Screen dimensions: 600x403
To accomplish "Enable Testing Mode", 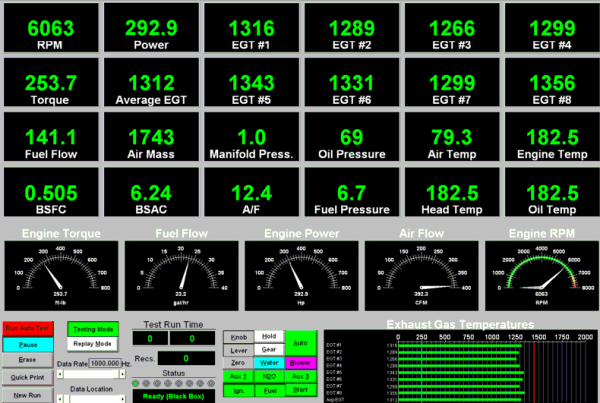I will pyautogui.click(x=93, y=328).
